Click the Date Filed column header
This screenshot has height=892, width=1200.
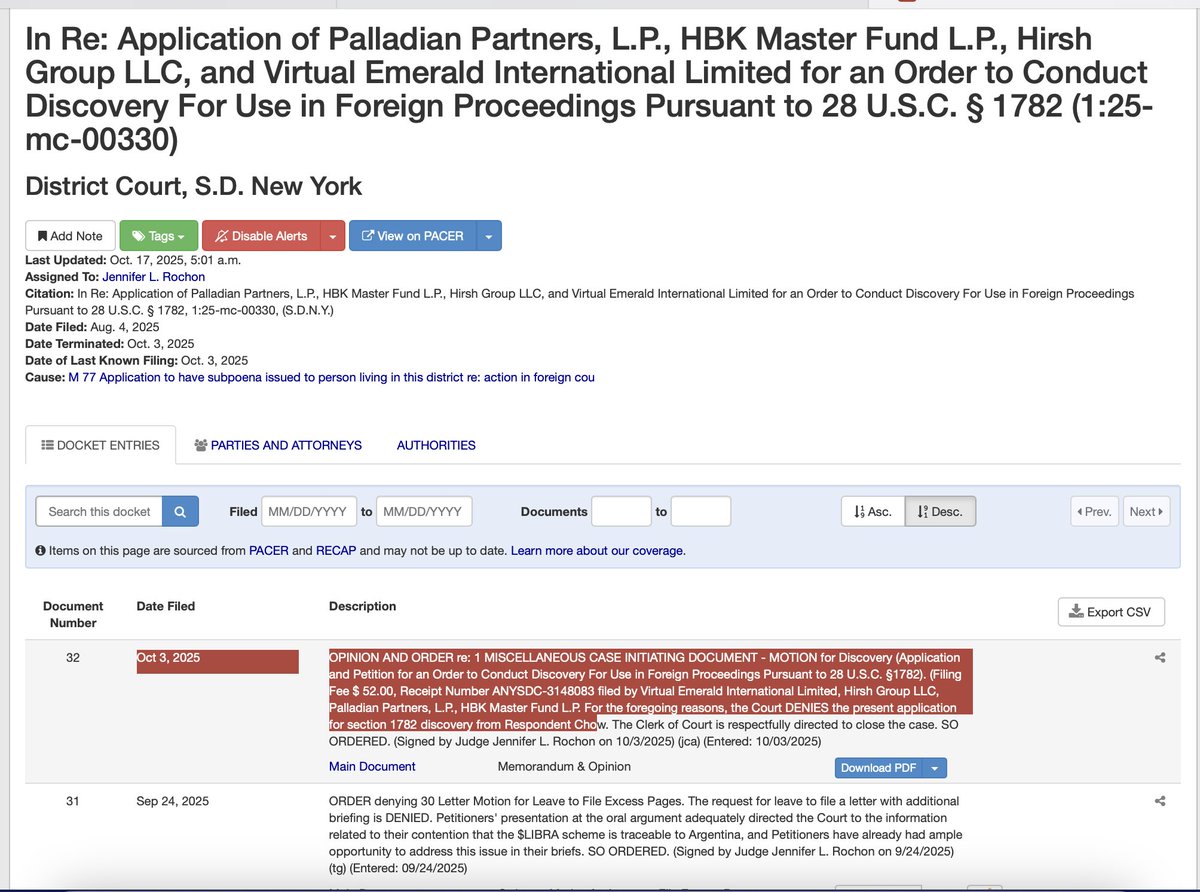pos(166,606)
